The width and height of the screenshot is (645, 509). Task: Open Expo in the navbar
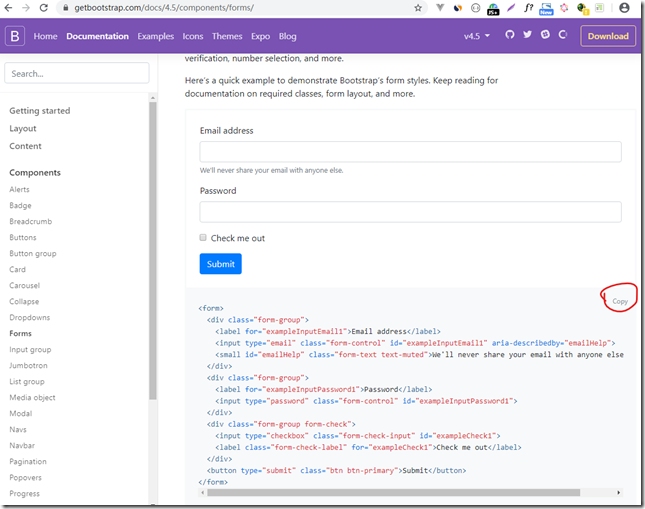pos(260,36)
